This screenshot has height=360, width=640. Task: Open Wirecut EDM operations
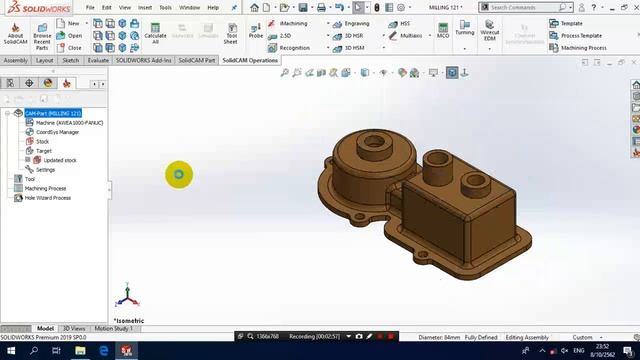[x=489, y=31]
